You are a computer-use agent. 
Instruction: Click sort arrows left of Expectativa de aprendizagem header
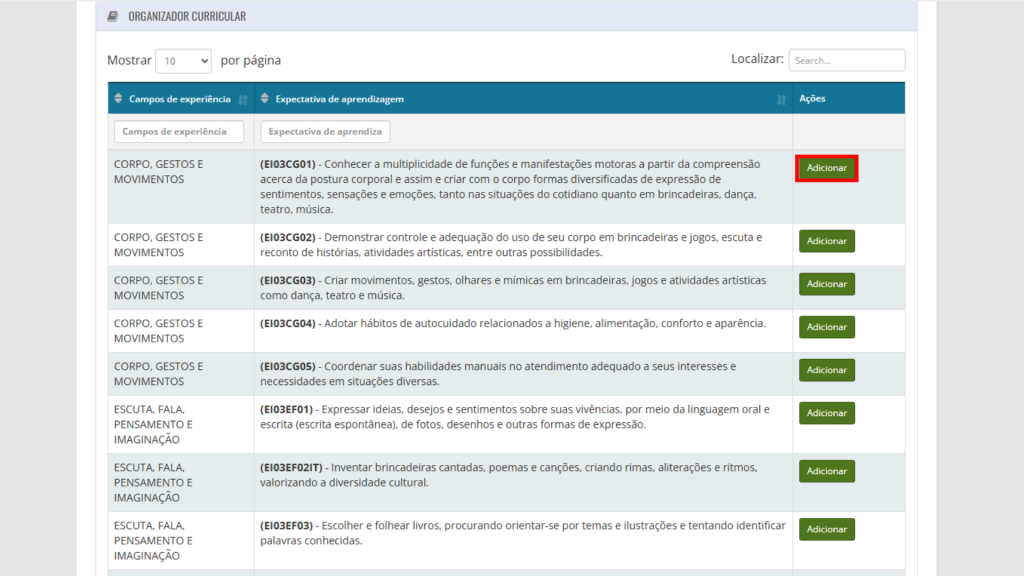265,99
